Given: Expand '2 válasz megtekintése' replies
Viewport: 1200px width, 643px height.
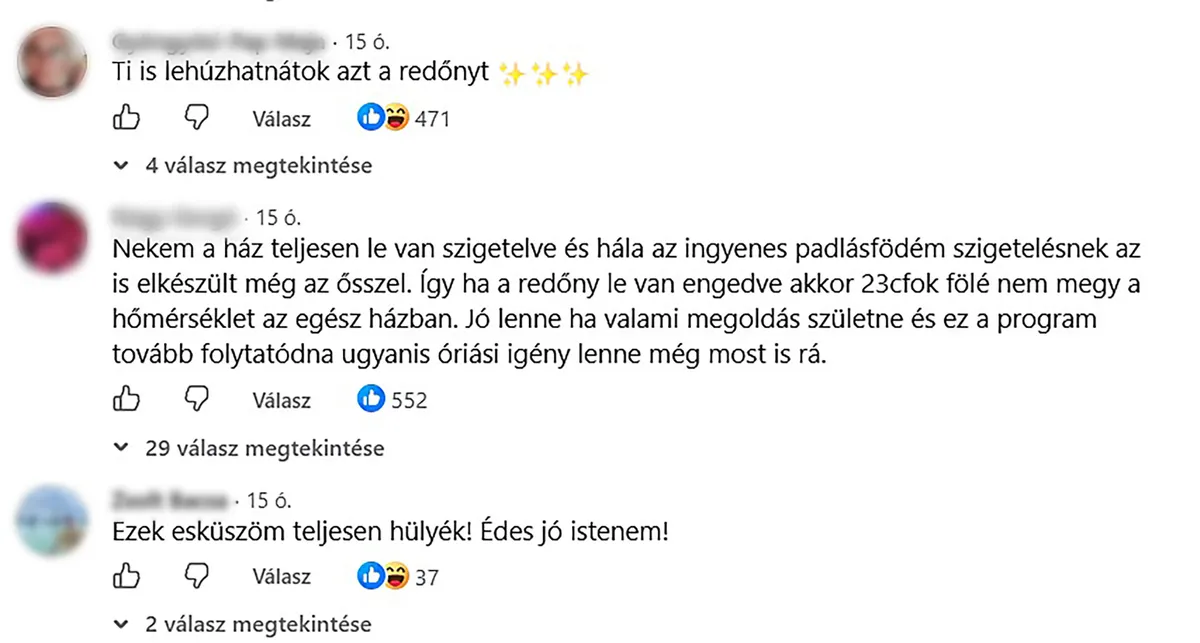Looking at the screenshot, I should [x=245, y=625].
